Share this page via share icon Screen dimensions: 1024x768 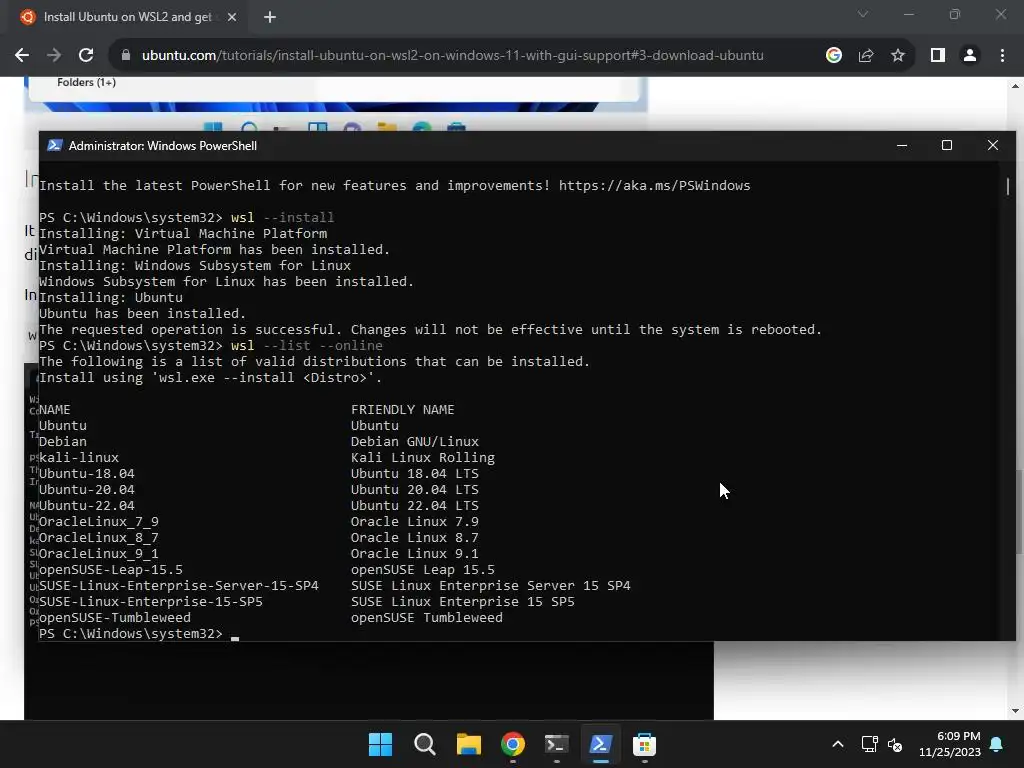tap(866, 56)
